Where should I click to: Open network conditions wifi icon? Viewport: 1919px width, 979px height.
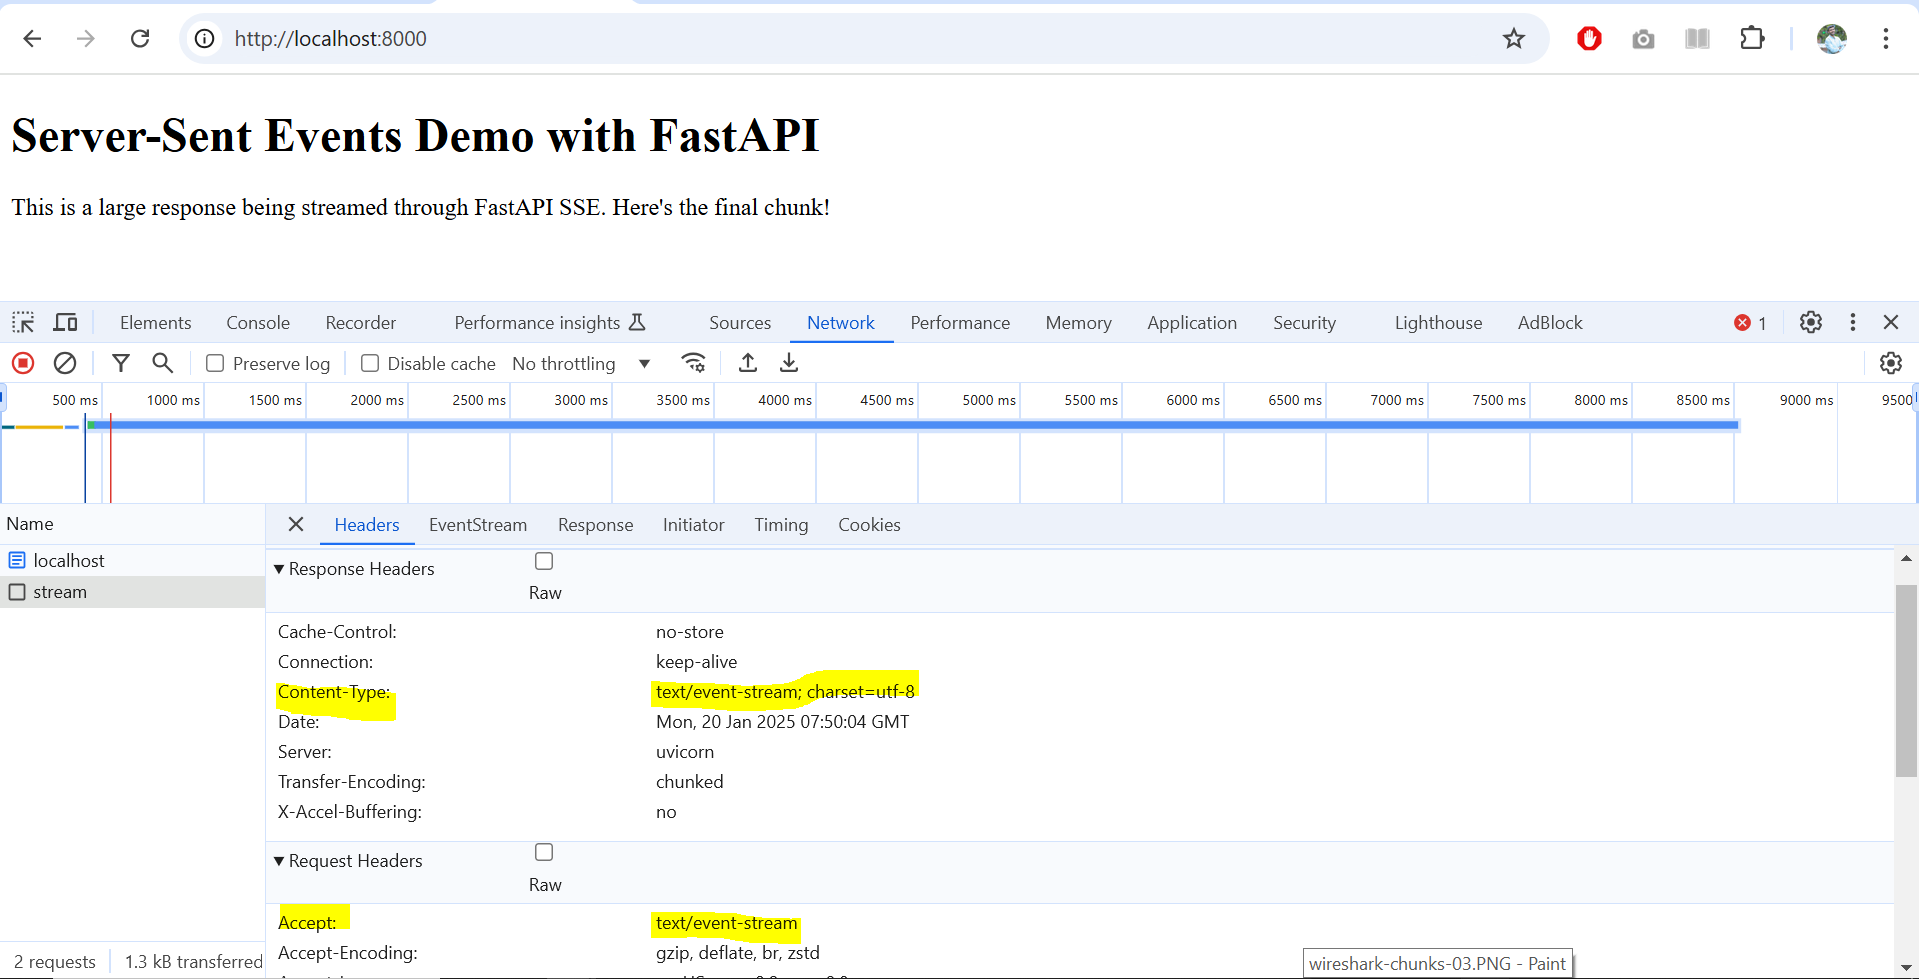[693, 363]
